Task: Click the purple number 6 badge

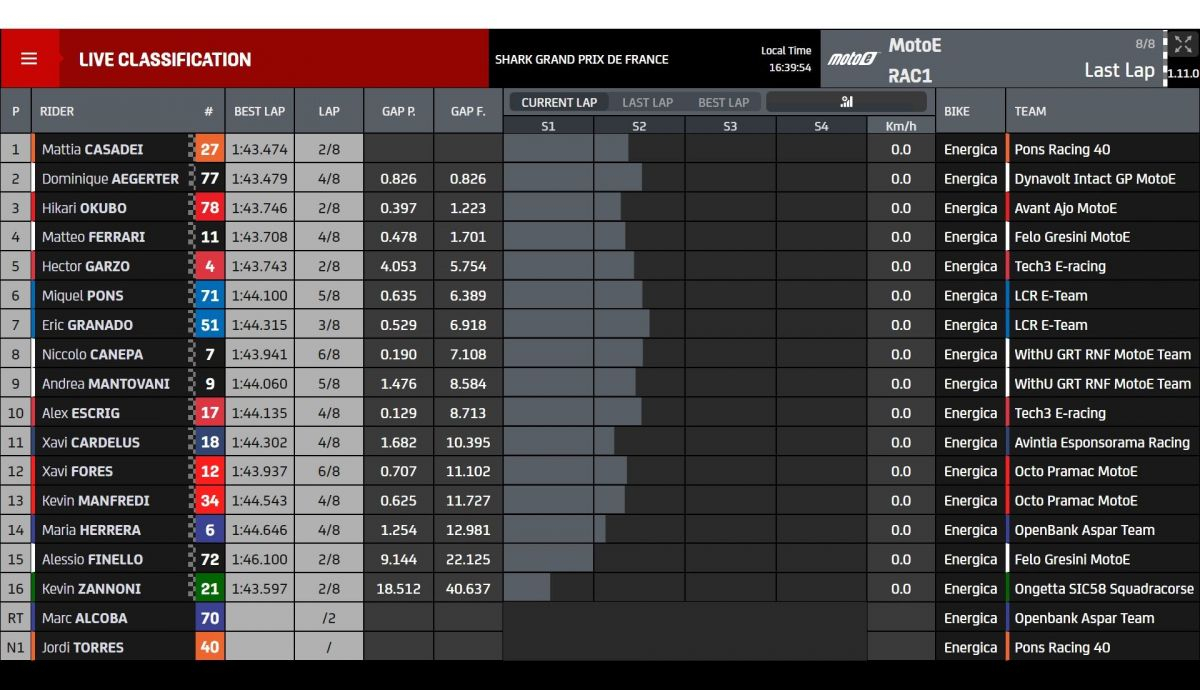Action: pos(209,530)
